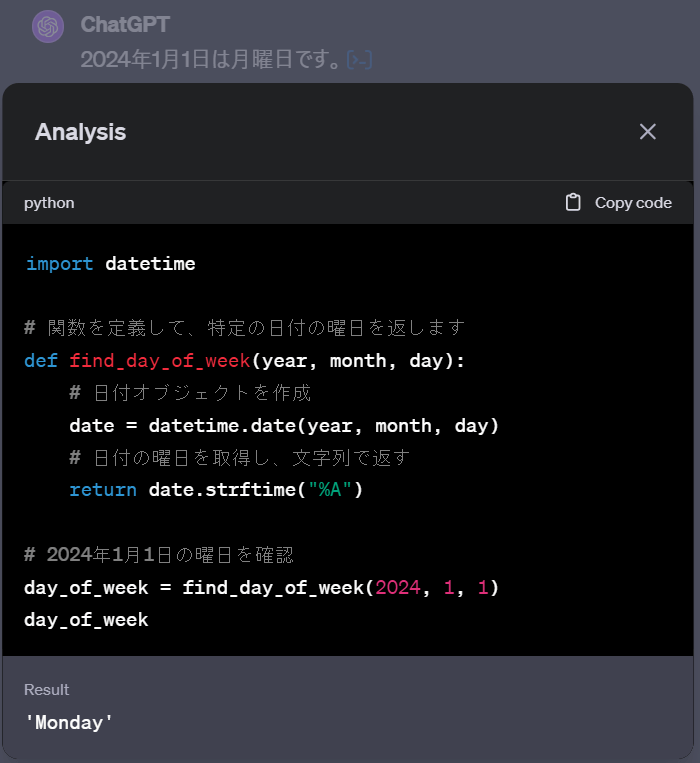This screenshot has width=700, height=763.
Task: Click the python language label
Action: [x=49, y=203]
